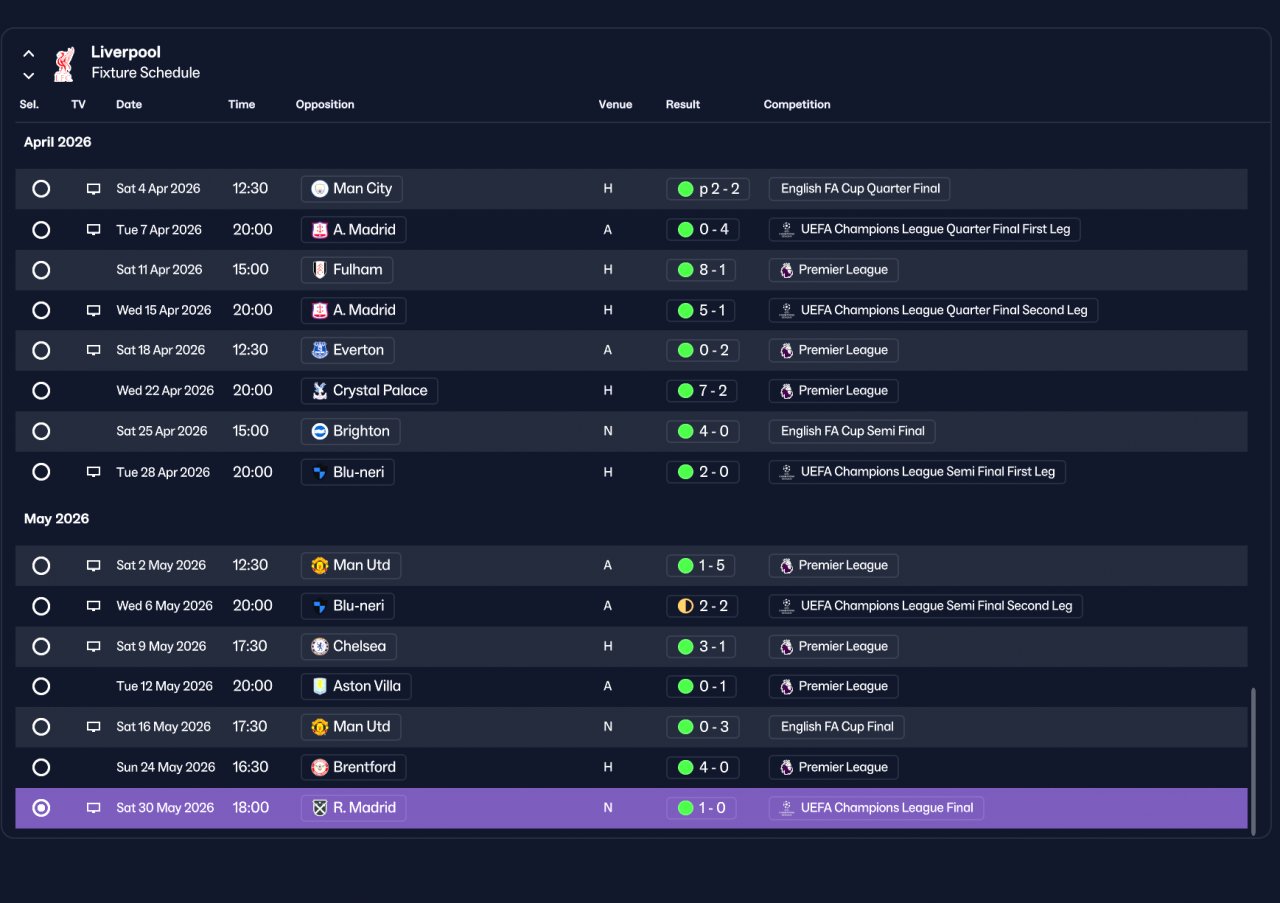
Task: Click the vertical scrollbar thumb on fixture list
Action: coord(1253,758)
